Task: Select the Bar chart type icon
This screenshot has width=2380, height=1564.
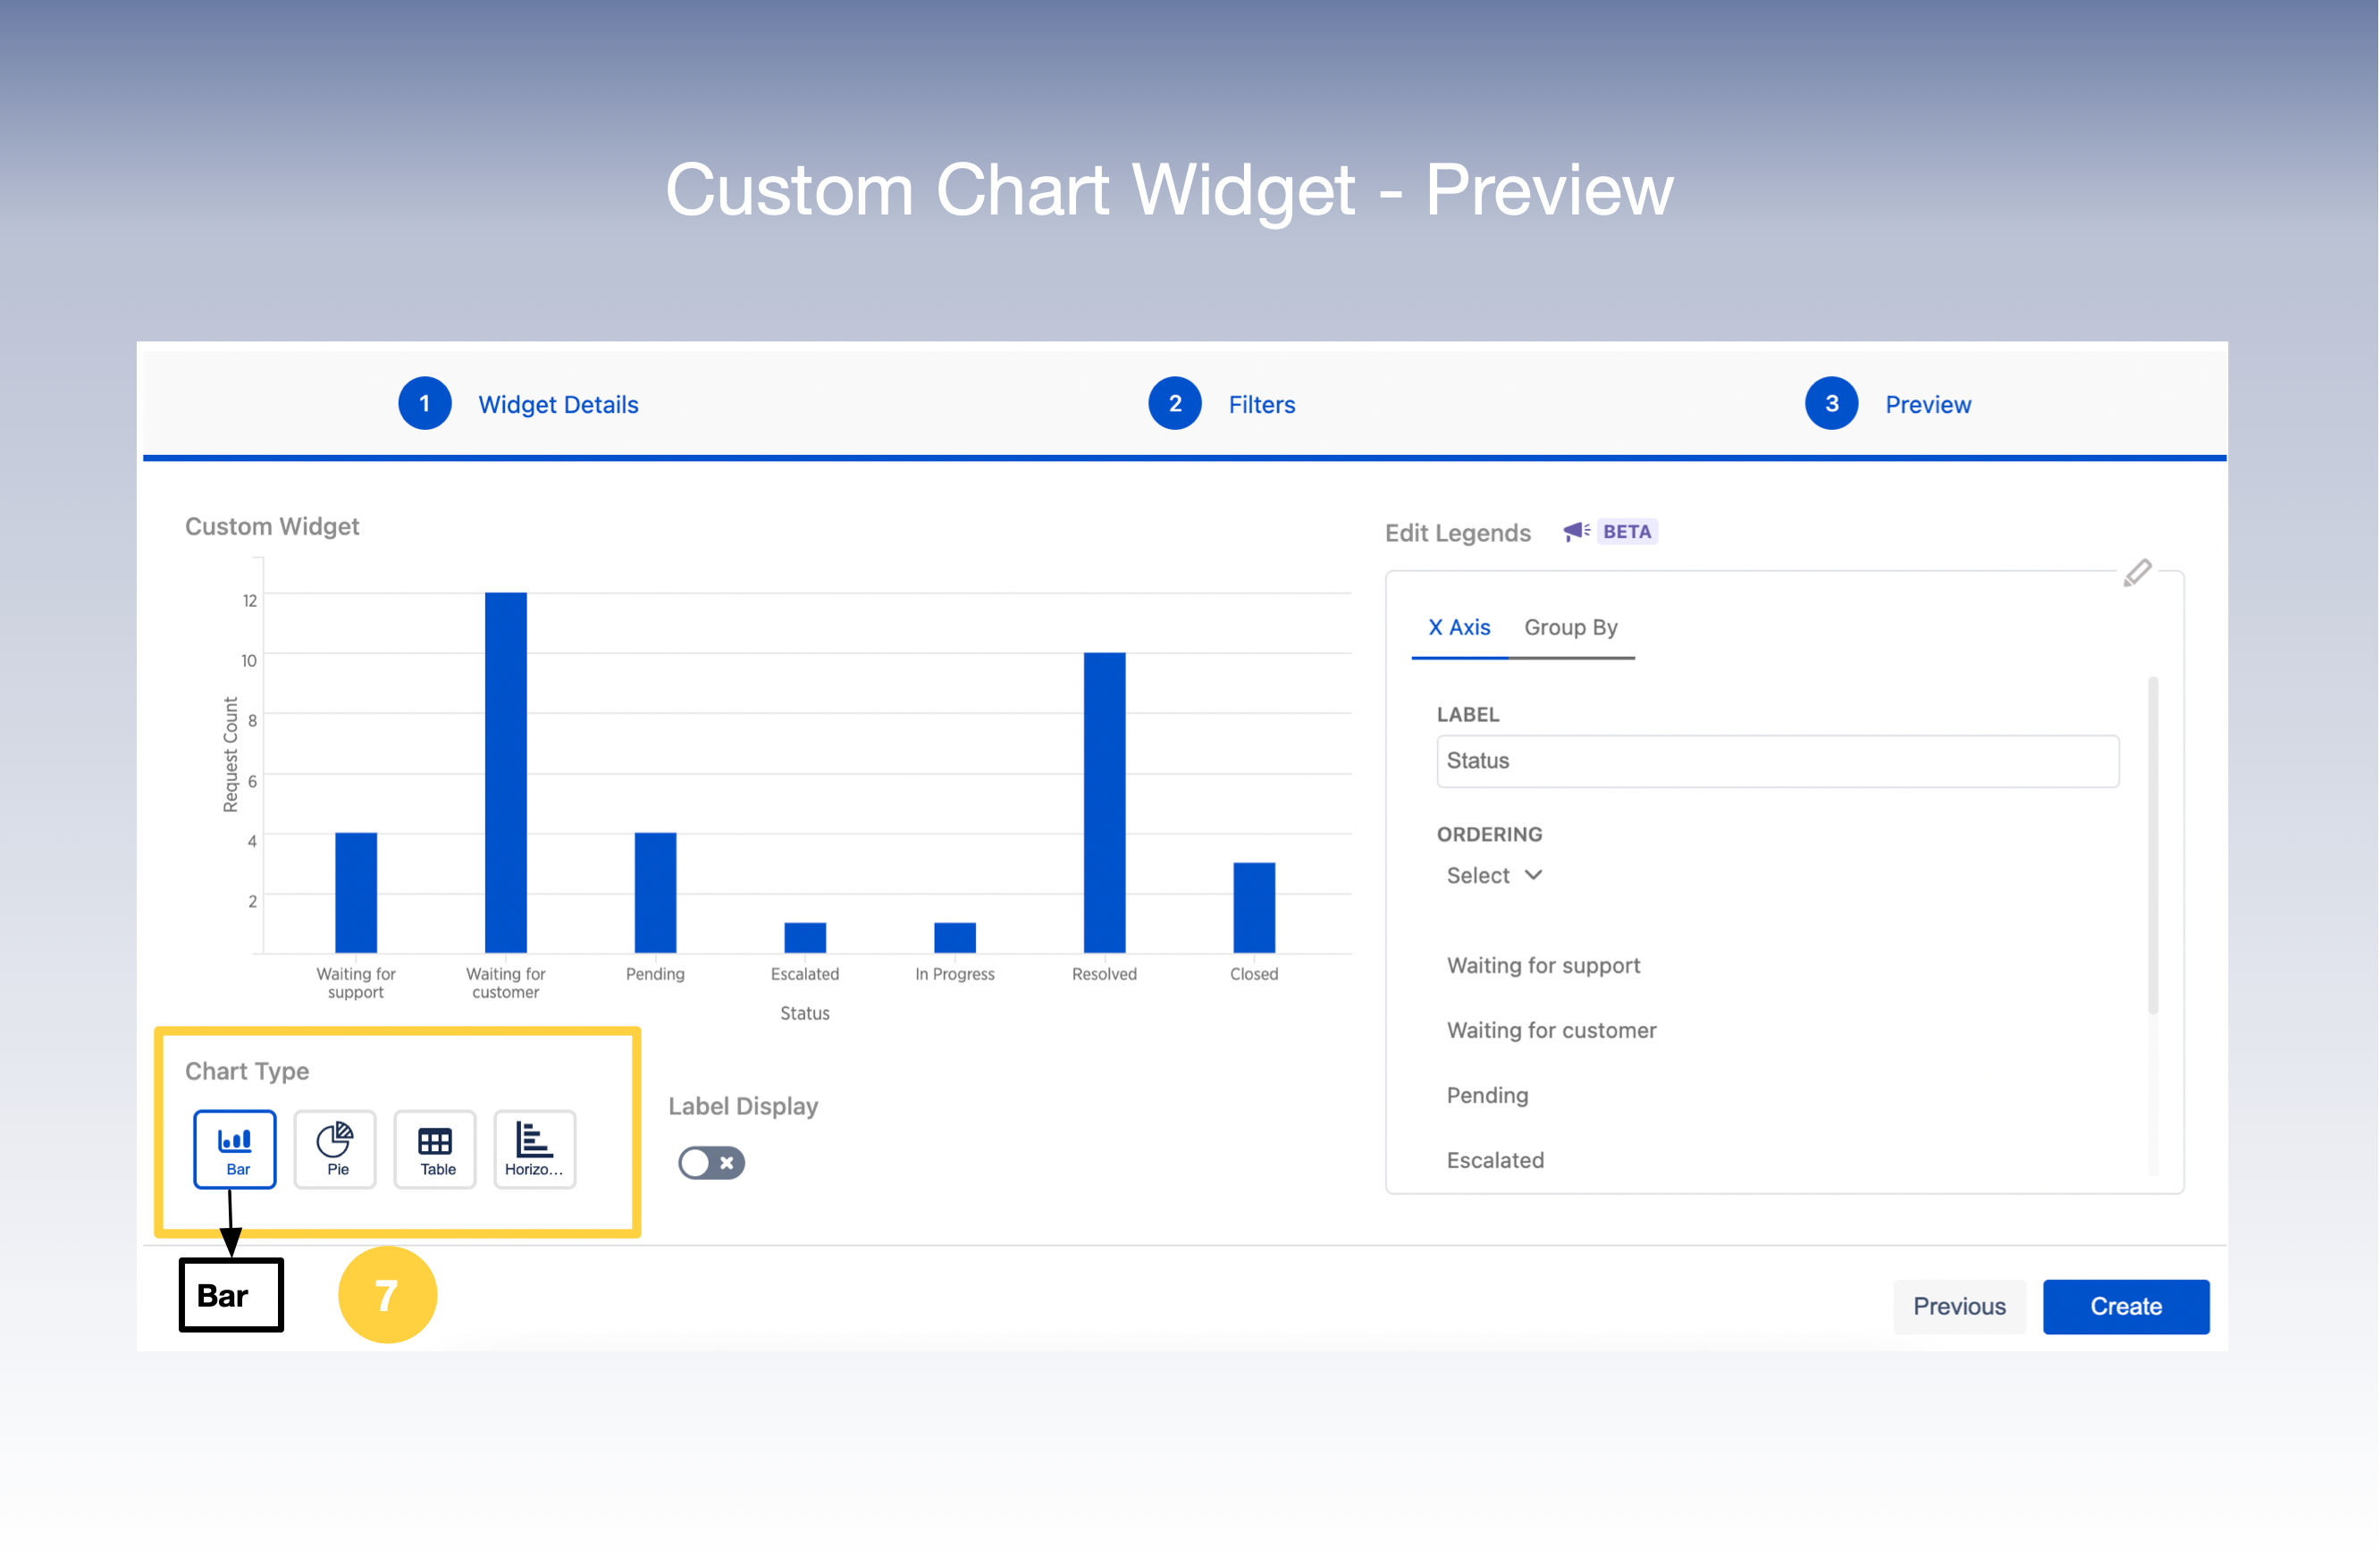Action: point(234,1148)
